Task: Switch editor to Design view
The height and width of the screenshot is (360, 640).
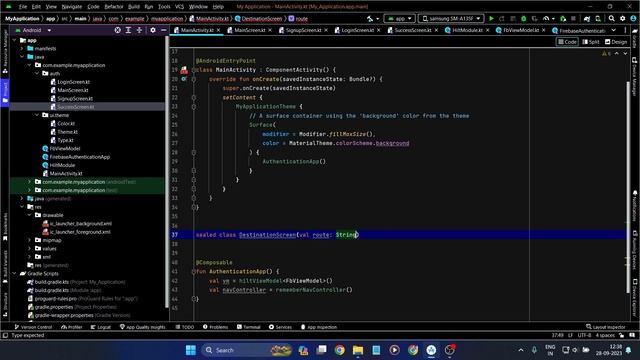Action: [x=616, y=42]
